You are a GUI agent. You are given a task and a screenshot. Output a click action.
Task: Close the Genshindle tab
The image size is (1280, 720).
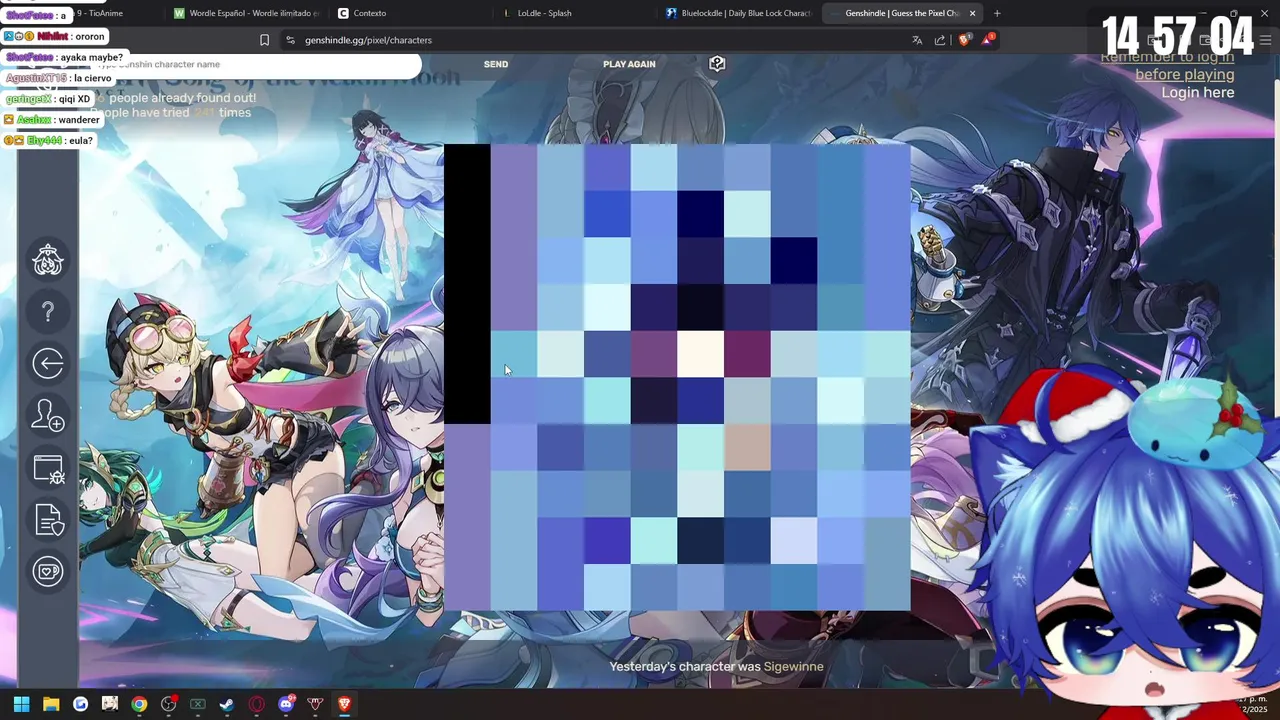click(972, 13)
